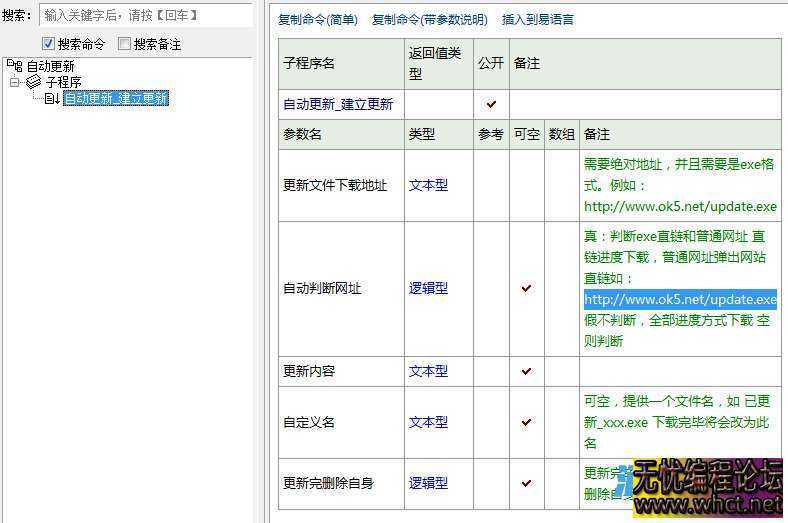Click the highlighted http://www.ok5.net/update.exe text
Viewport: 788px width, 523px height.
coord(680,299)
